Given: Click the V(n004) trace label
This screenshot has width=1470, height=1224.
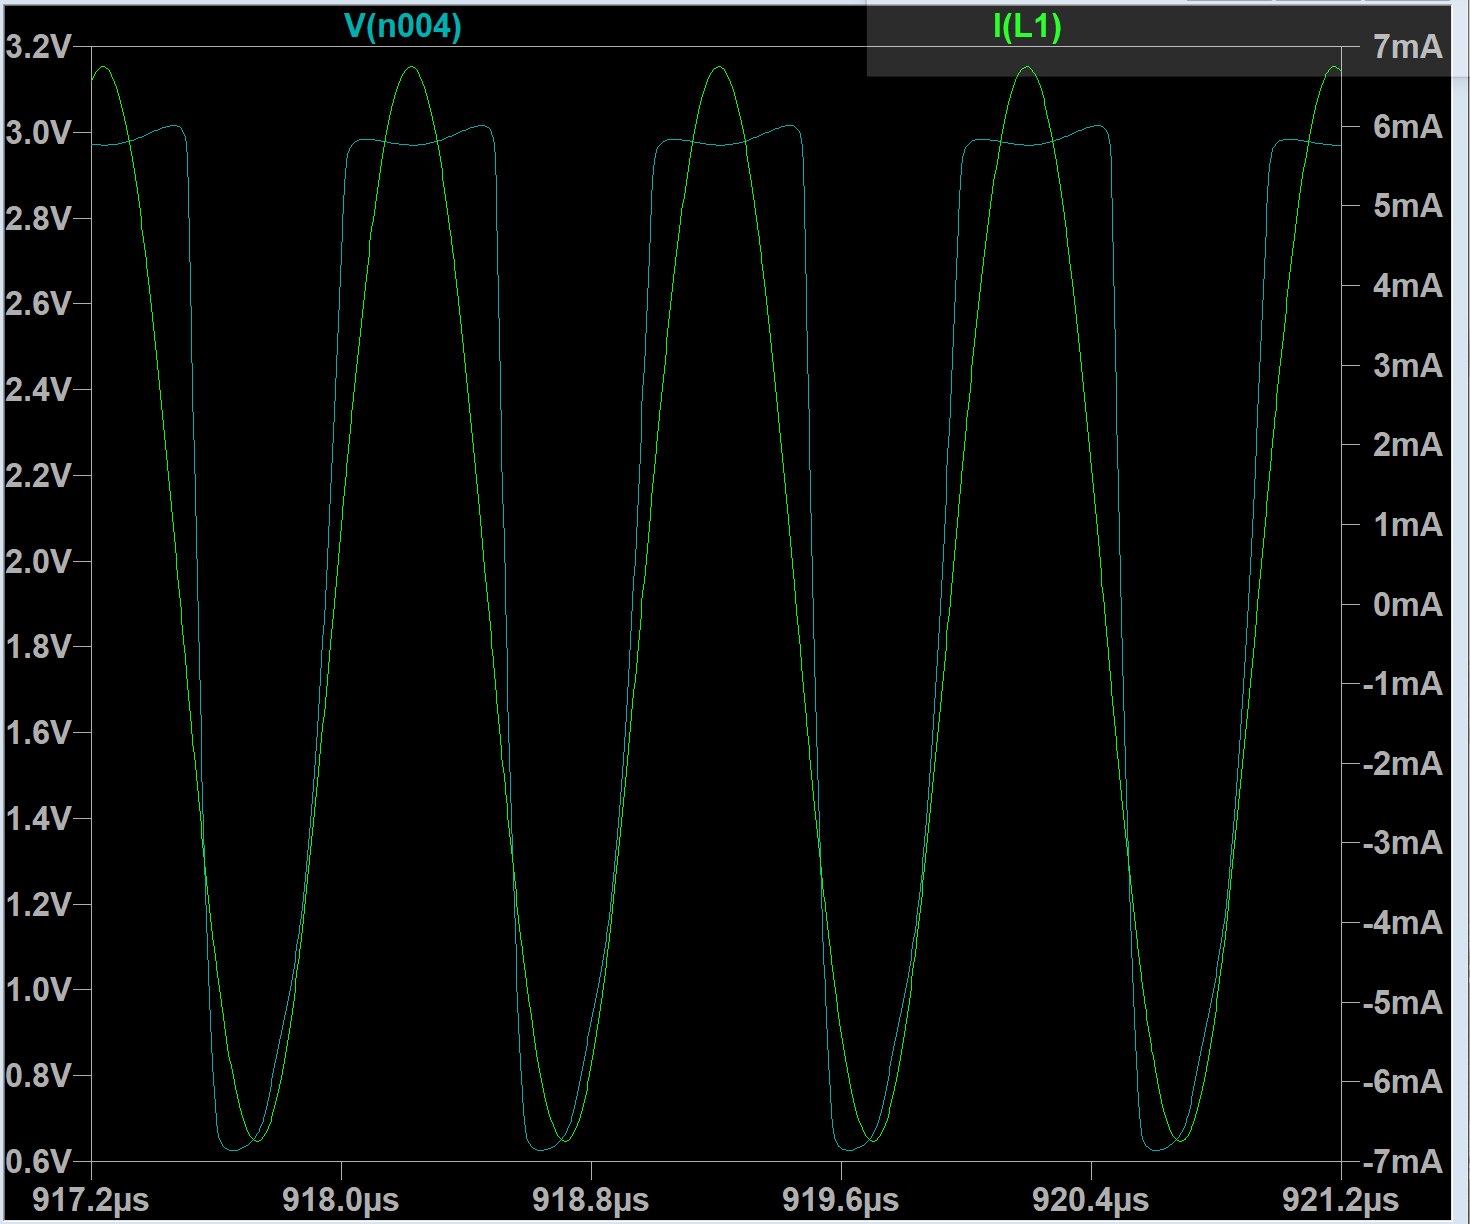Looking at the screenshot, I should click(402, 25).
